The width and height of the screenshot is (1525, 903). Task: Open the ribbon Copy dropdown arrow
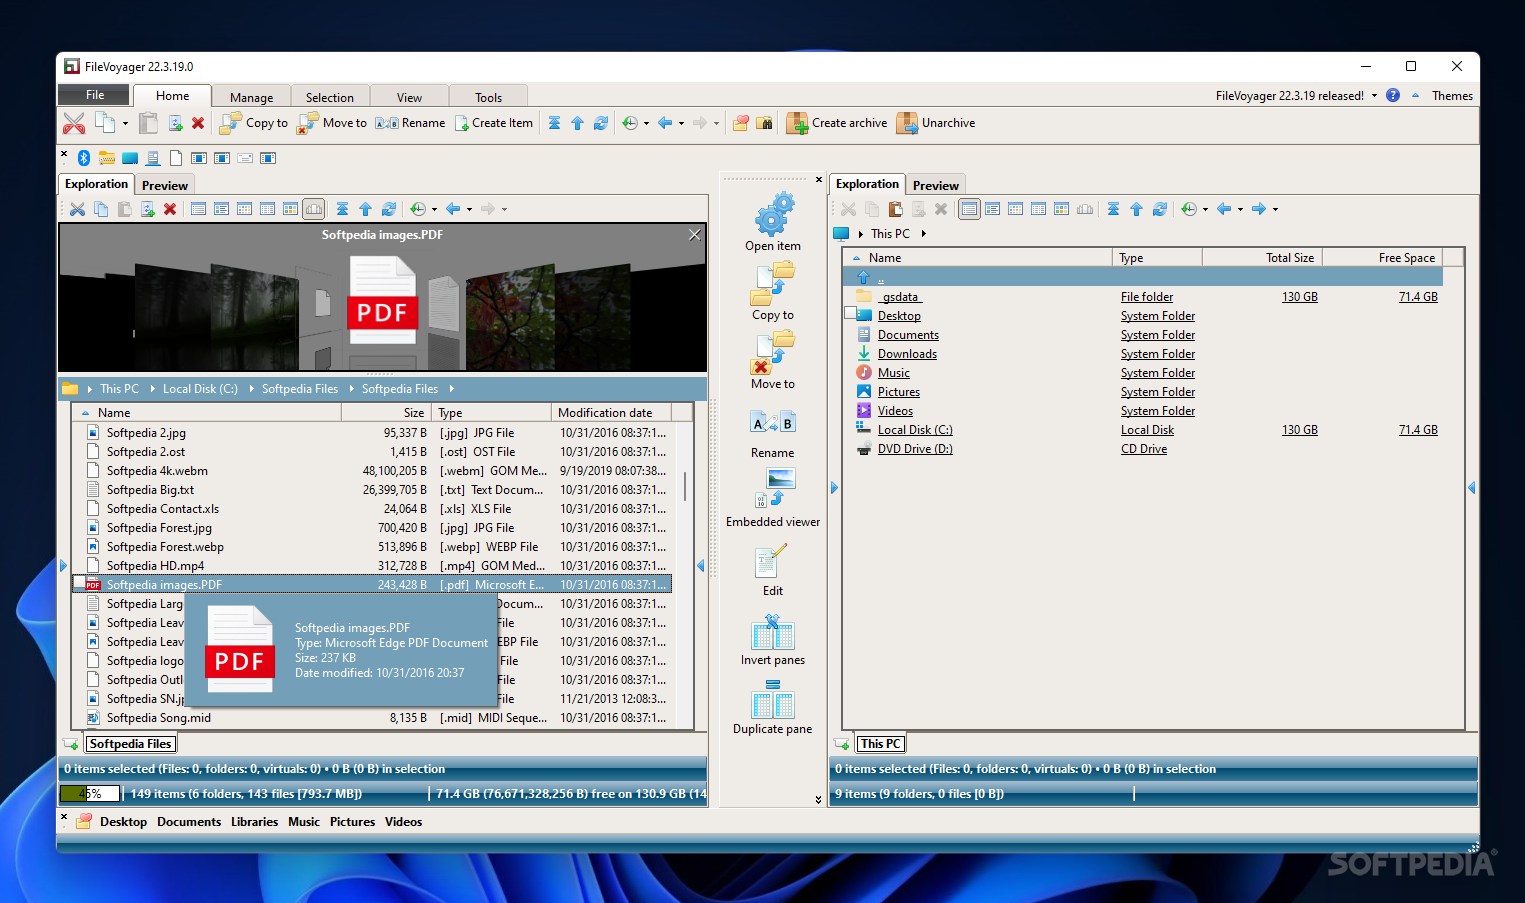pyautogui.click(x=125, y=123)
